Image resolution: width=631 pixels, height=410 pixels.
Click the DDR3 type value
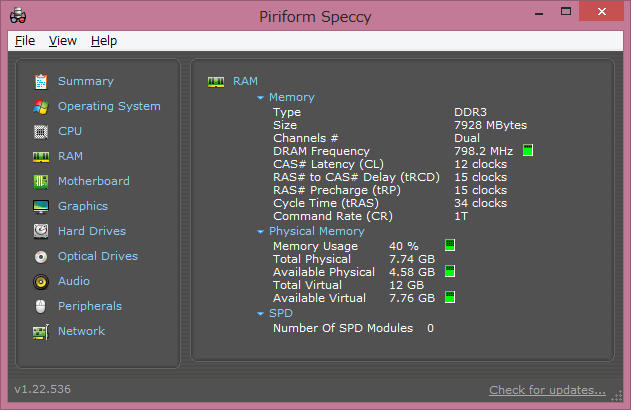click(470, 112)
